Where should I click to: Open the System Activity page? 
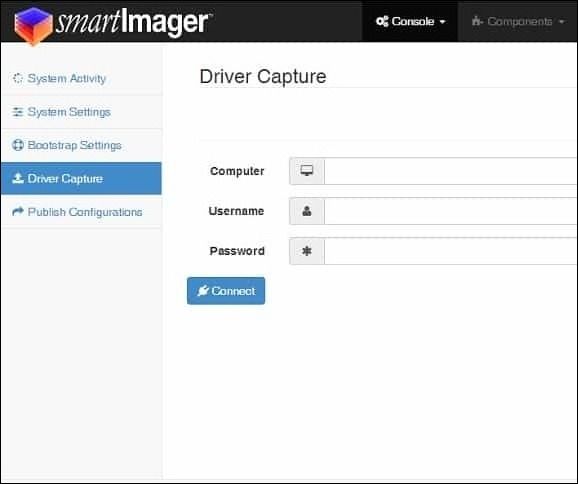pos(81,79)
